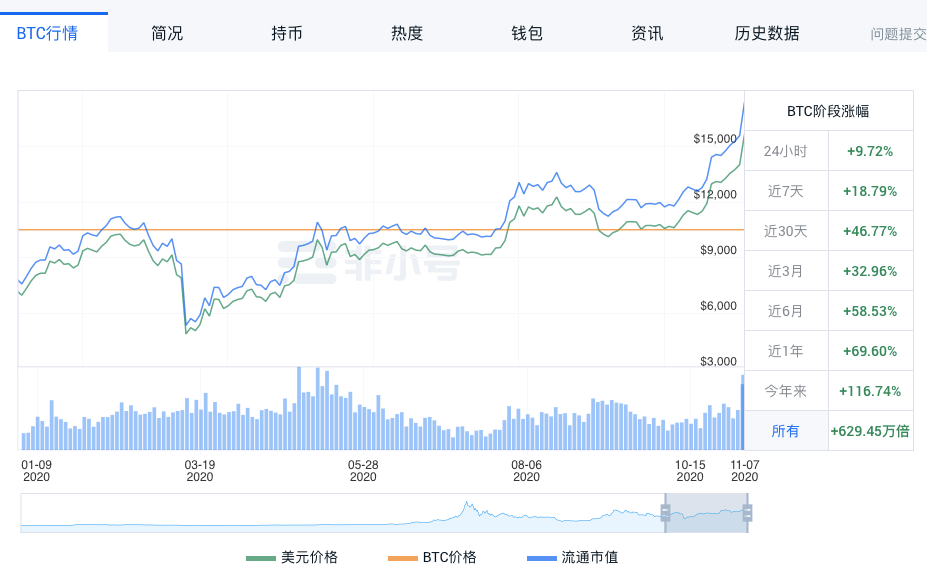Image resolution: width=927 pixels, height=580 pixels.
Task: Select the 近1年 range row
Action: [829, 351]
